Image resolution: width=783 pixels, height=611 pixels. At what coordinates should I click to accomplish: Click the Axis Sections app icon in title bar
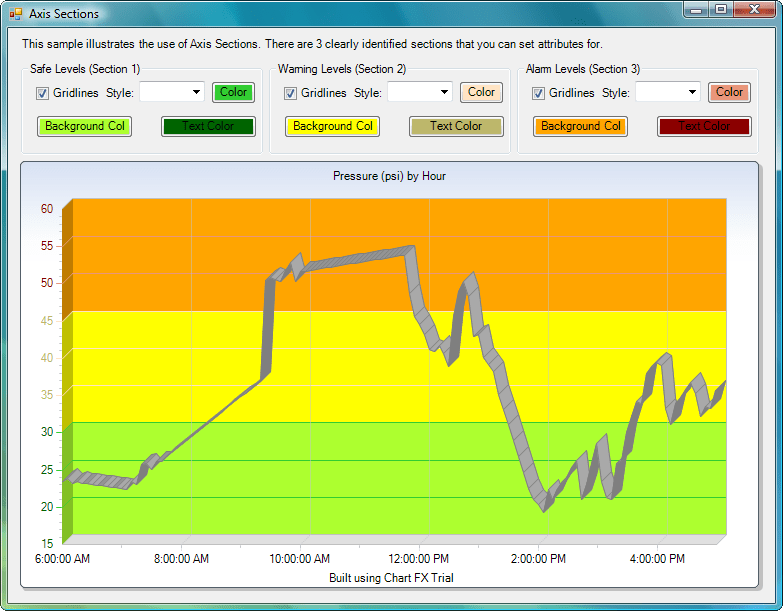tap(15, 14)
